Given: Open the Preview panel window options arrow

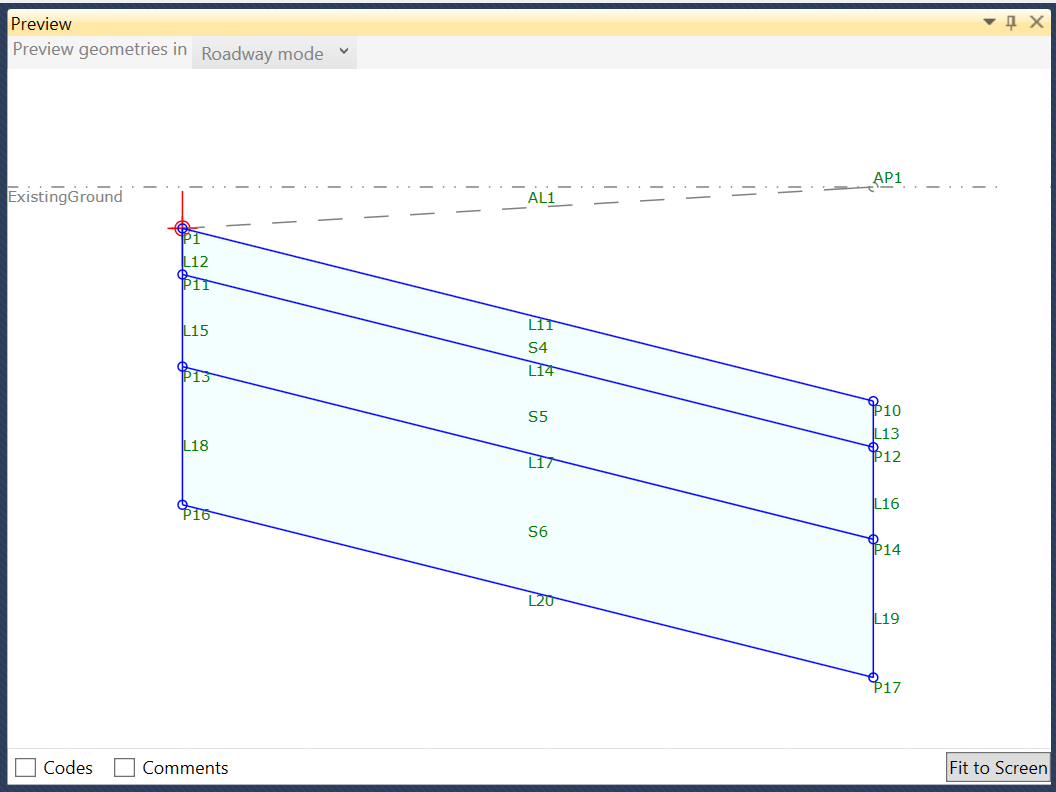Looking at the screenshot, I should pyautogui.click(x=988, y=21).
